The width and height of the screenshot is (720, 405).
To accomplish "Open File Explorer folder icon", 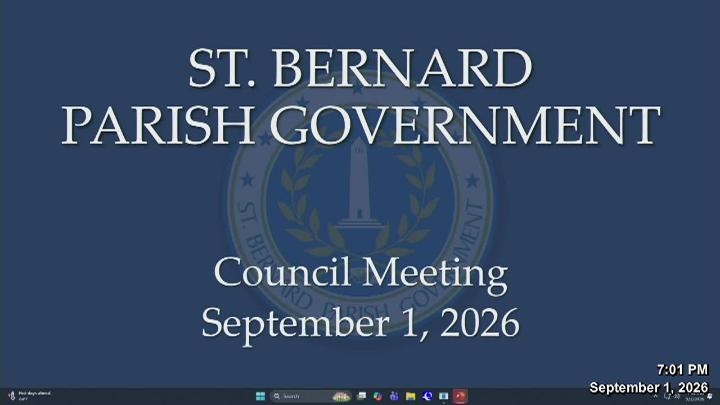I will [411, 396].
